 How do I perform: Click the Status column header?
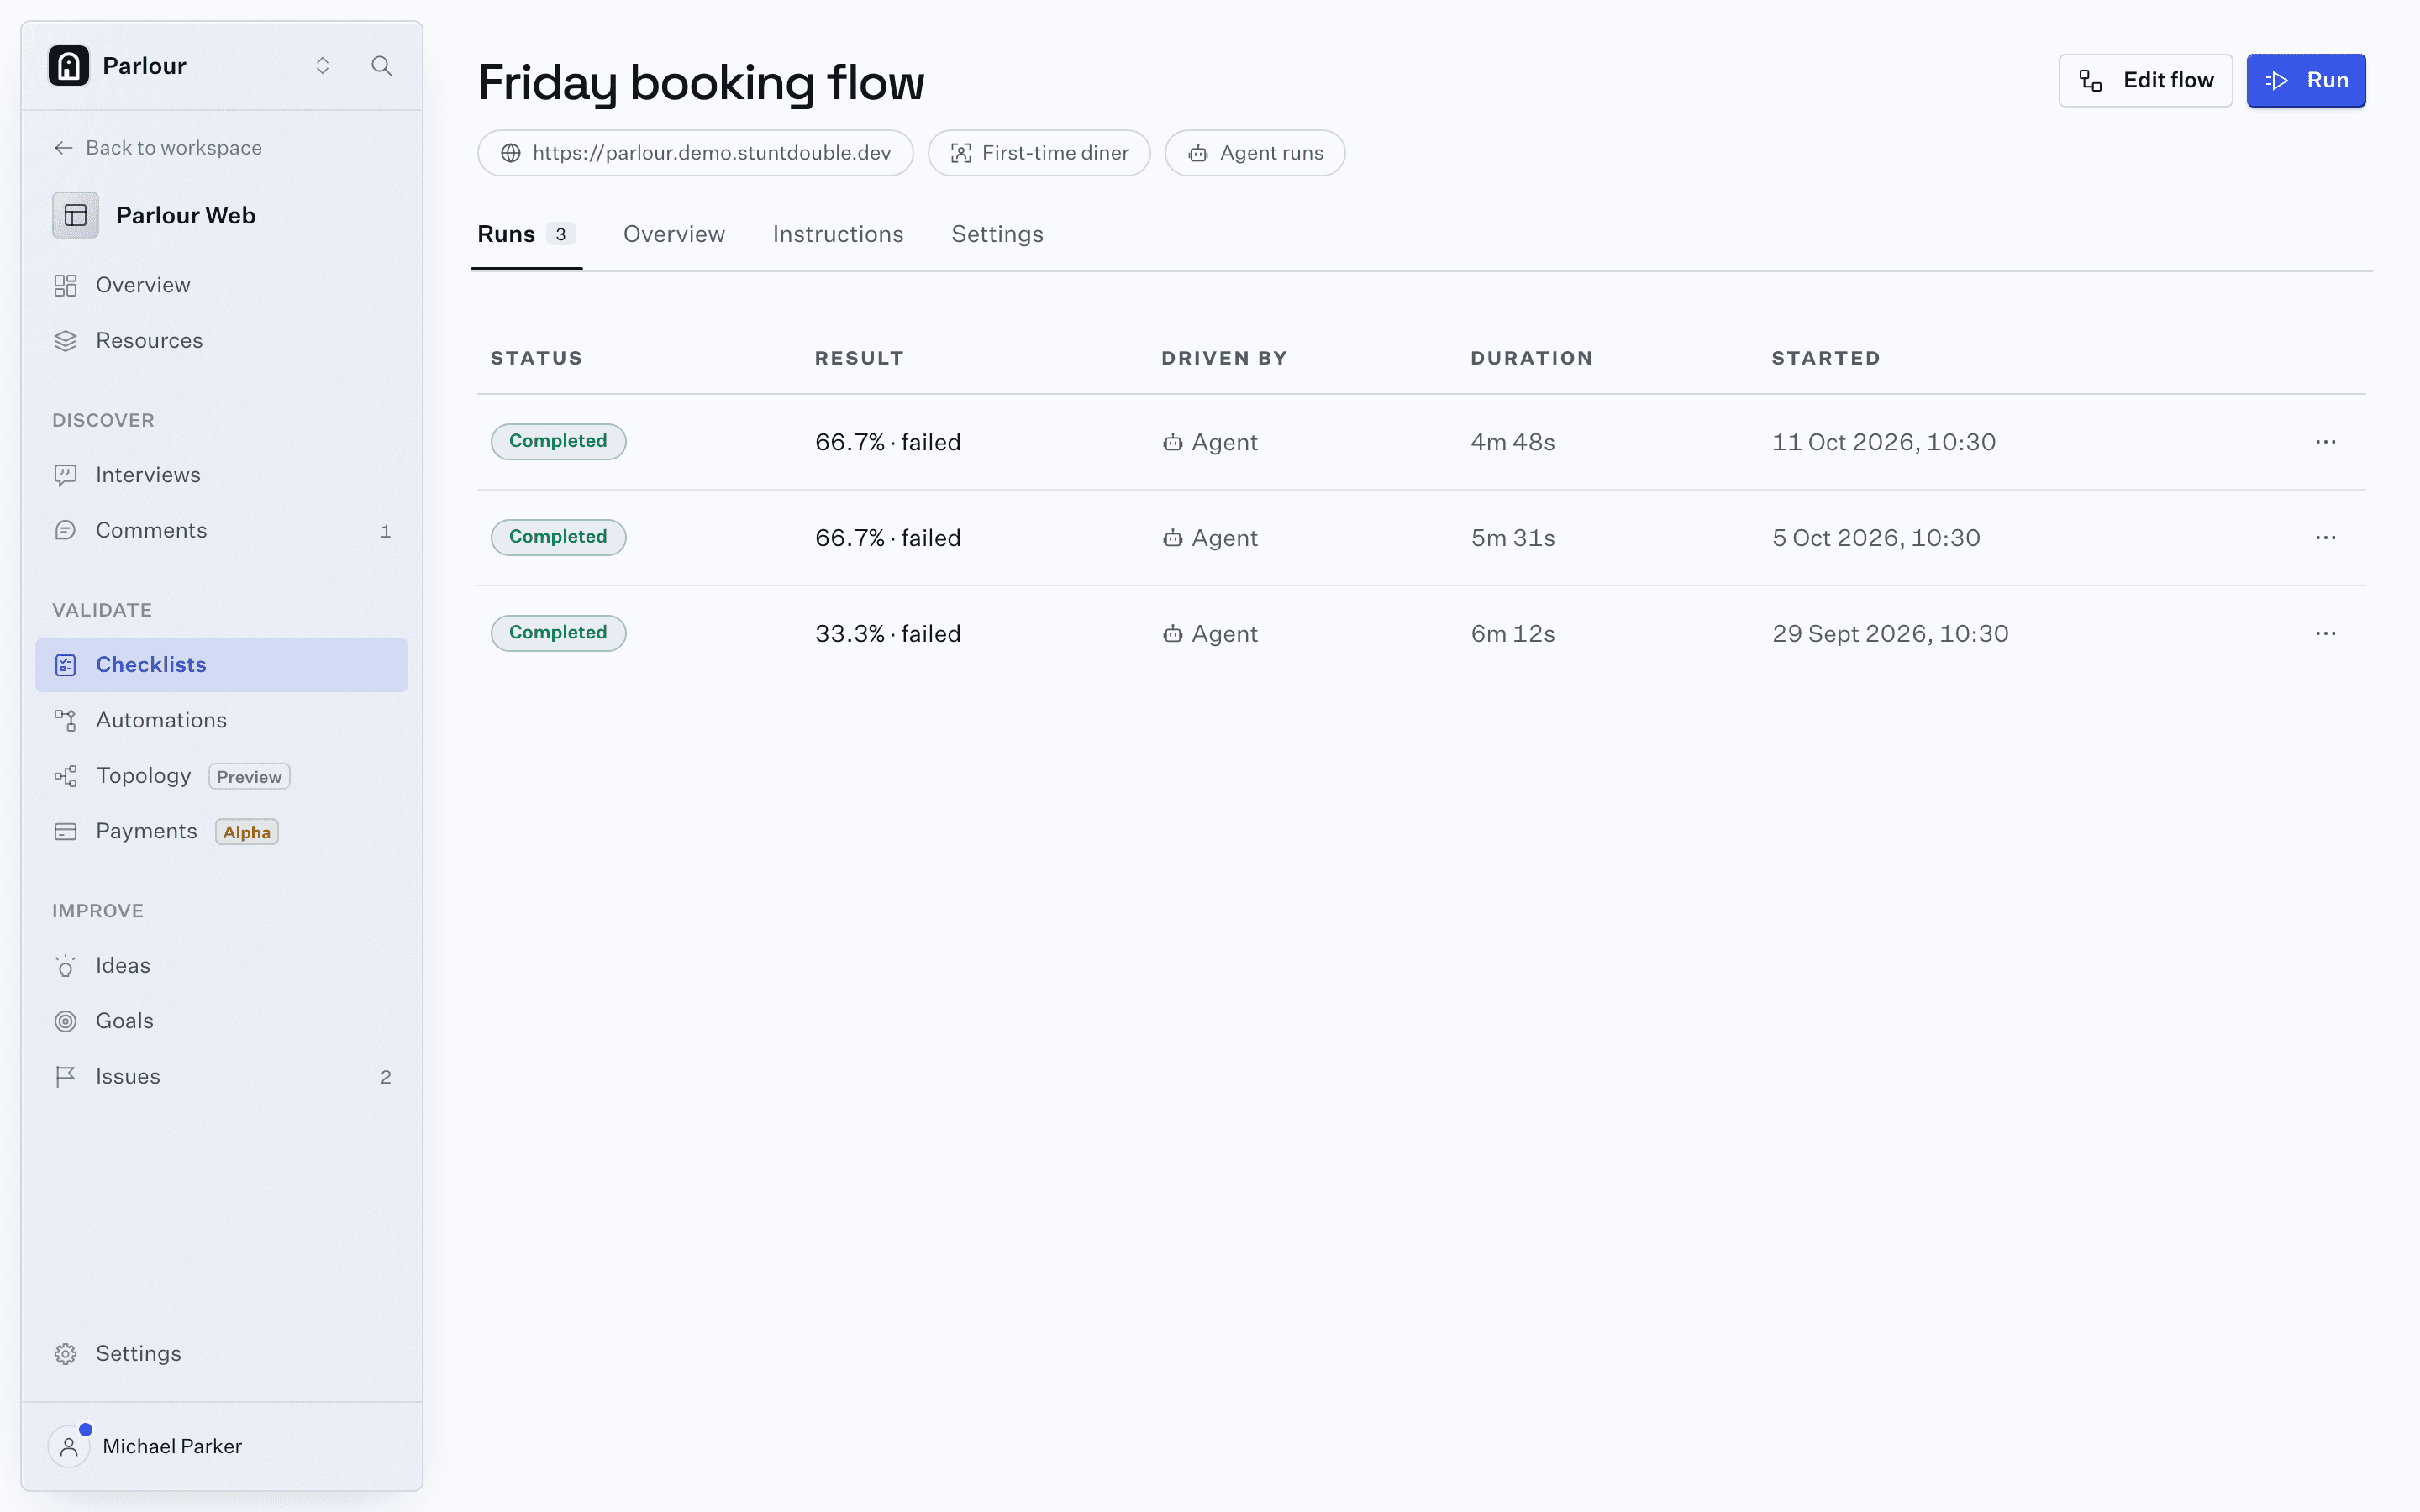(536, 358)
